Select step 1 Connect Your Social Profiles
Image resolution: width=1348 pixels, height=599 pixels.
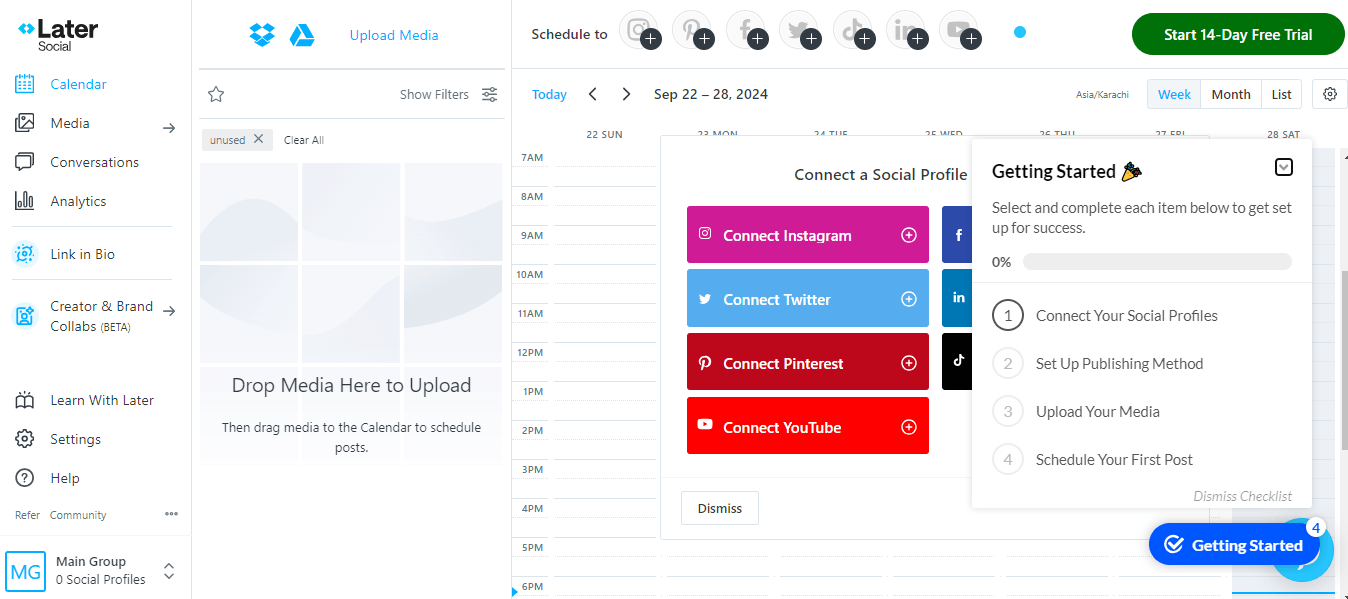coord(1126,316)
